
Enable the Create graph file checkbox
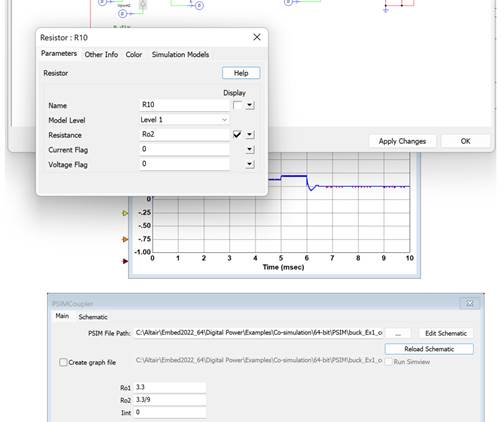(63, 362)
